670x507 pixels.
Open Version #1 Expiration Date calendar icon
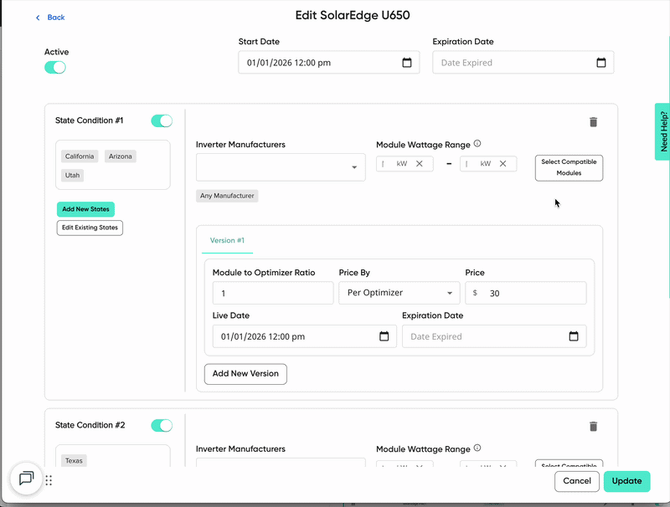[x=573, y=336]
